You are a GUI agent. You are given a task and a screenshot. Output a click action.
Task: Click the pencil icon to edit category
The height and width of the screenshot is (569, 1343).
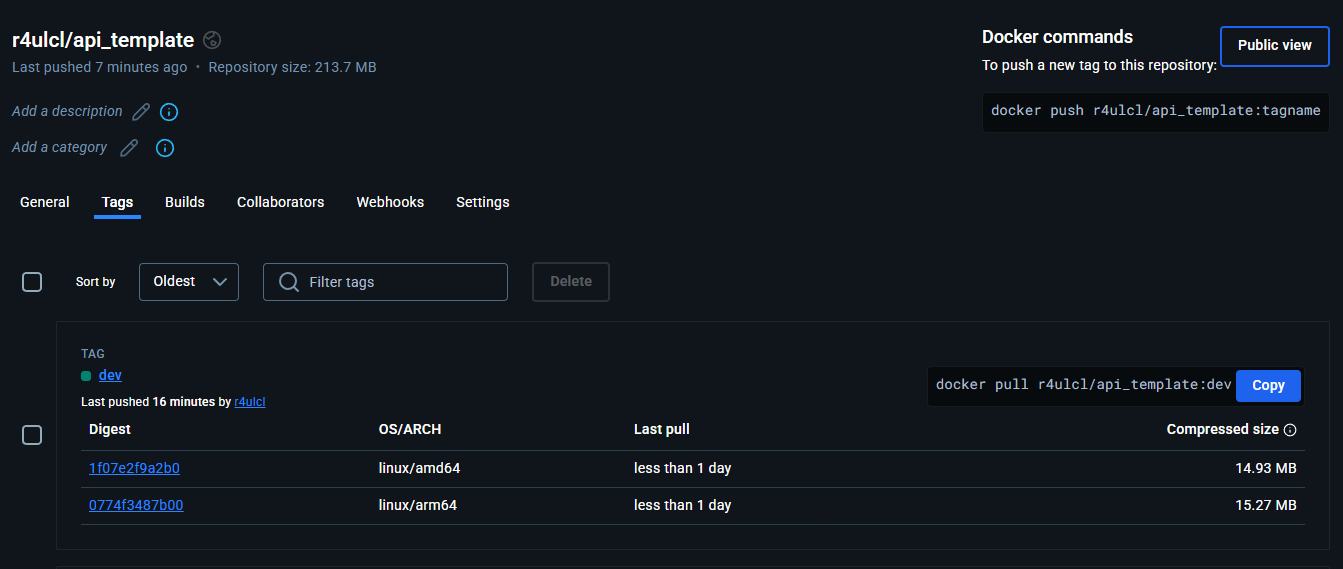tap(129, 148)
